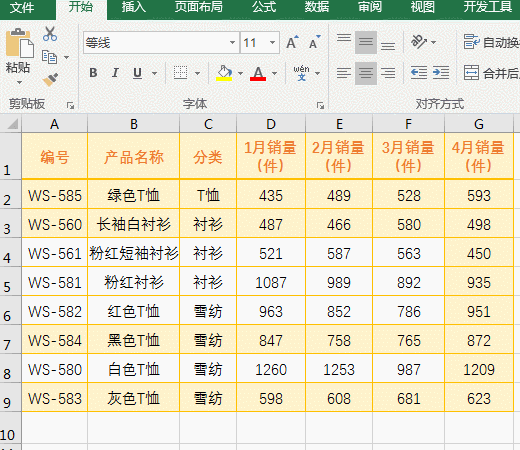
Task: Select column G header
Action: pyautogui.click(x=479, y=124)
